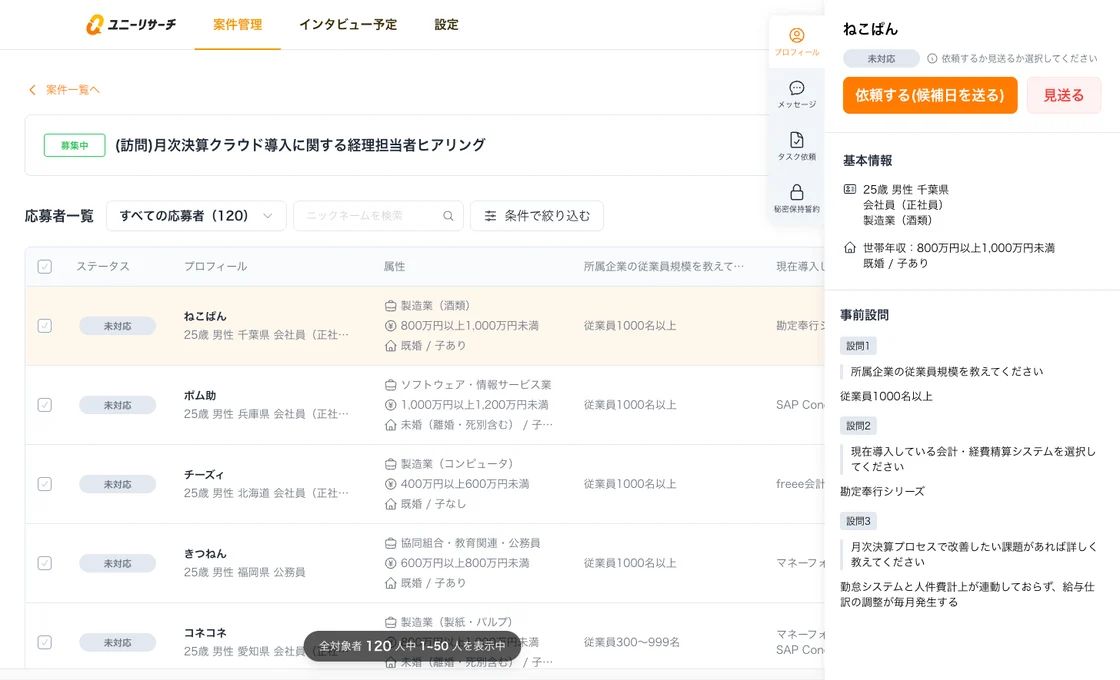Focus the ニックネームを検索 search field
Viewport: 1120px width, 680px height.
pyautogui.click(x=370, y=216)
